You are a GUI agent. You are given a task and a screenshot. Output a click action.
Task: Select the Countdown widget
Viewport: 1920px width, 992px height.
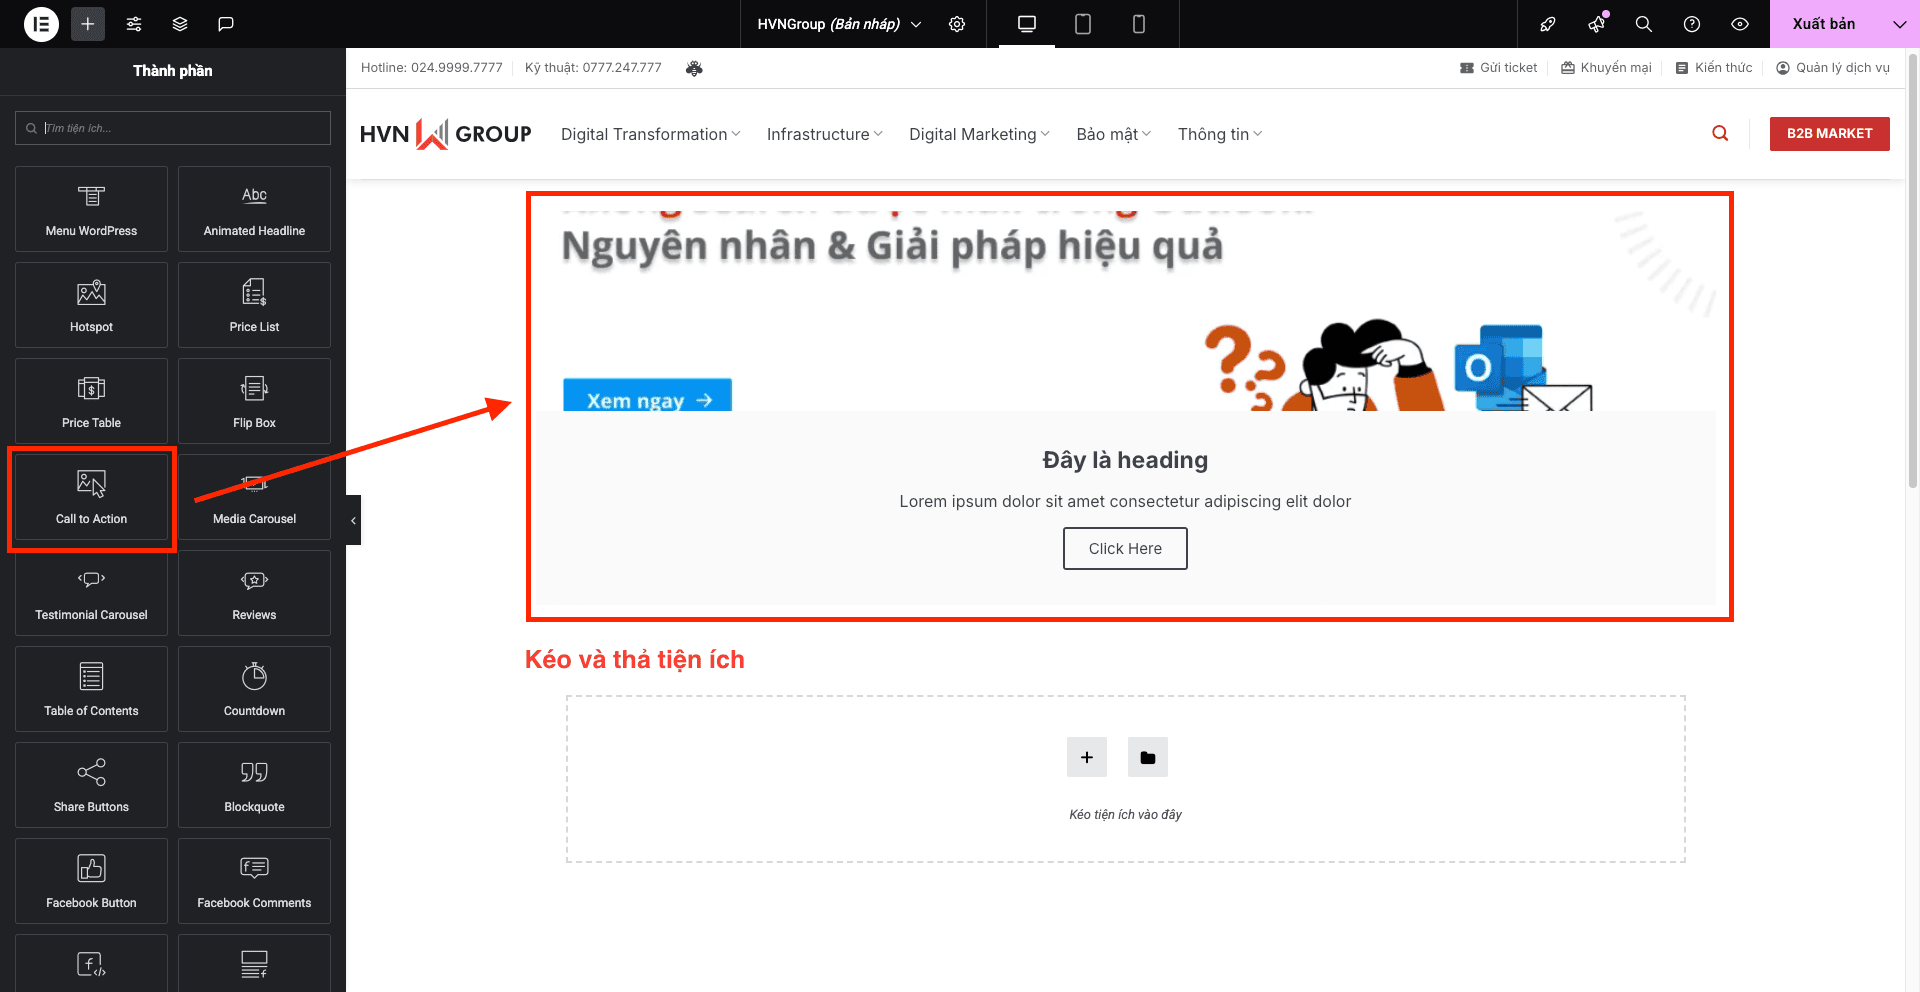tap(253, 689)
